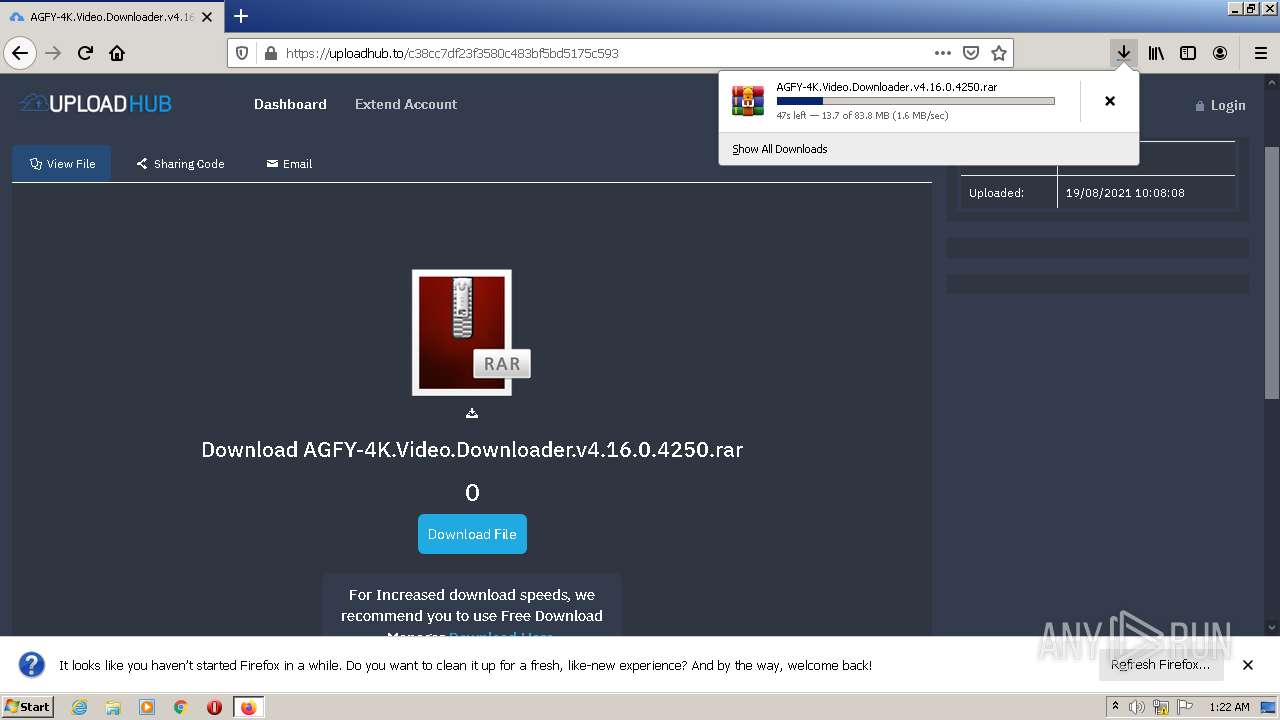The image size is (1280, 720).
Task: Open the Firefox hamburger menu
Action: pos(1260,53)
